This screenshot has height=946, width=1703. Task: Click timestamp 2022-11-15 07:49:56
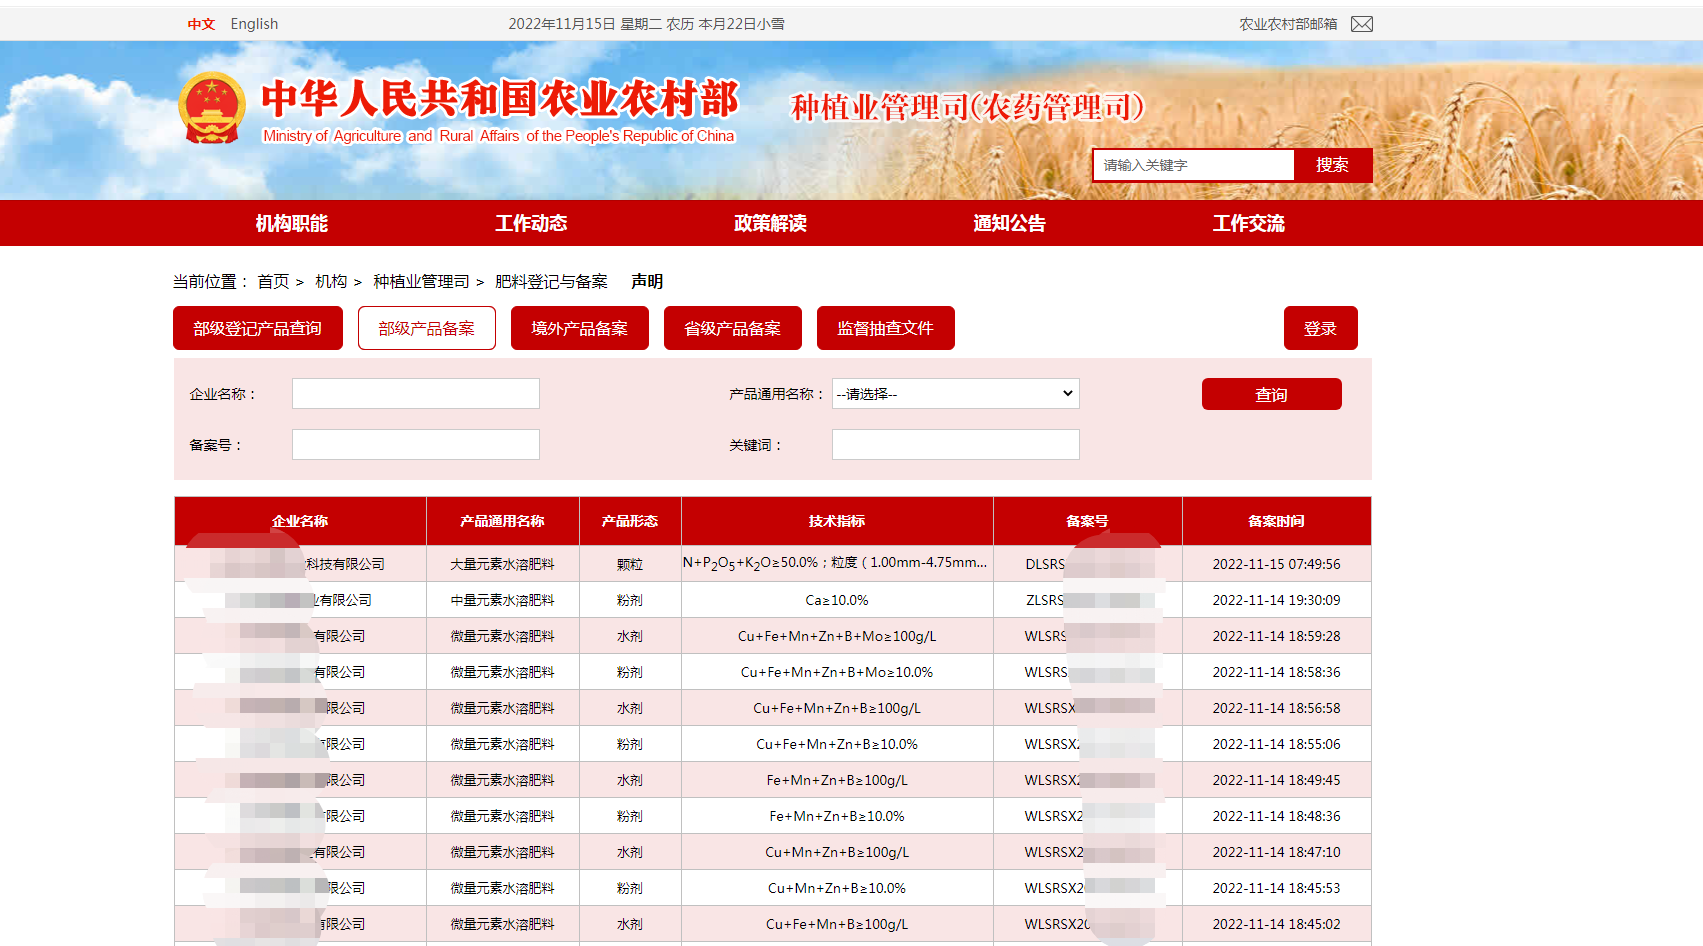click(1276, 564)
